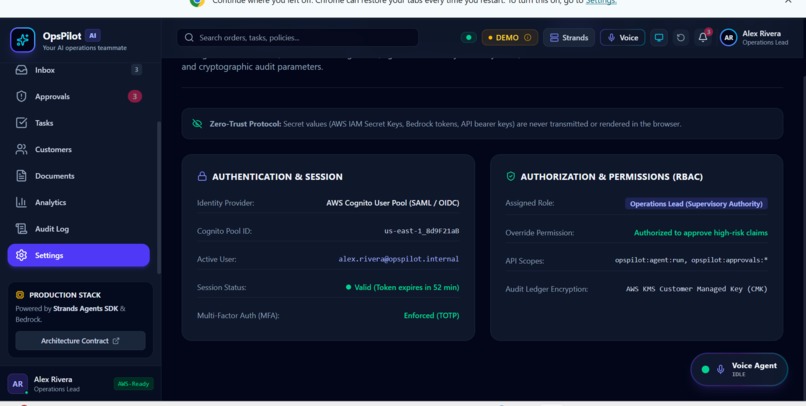Open the Audit Log page
This screenshot has height=406, width=806.
[x=78, y=229]
